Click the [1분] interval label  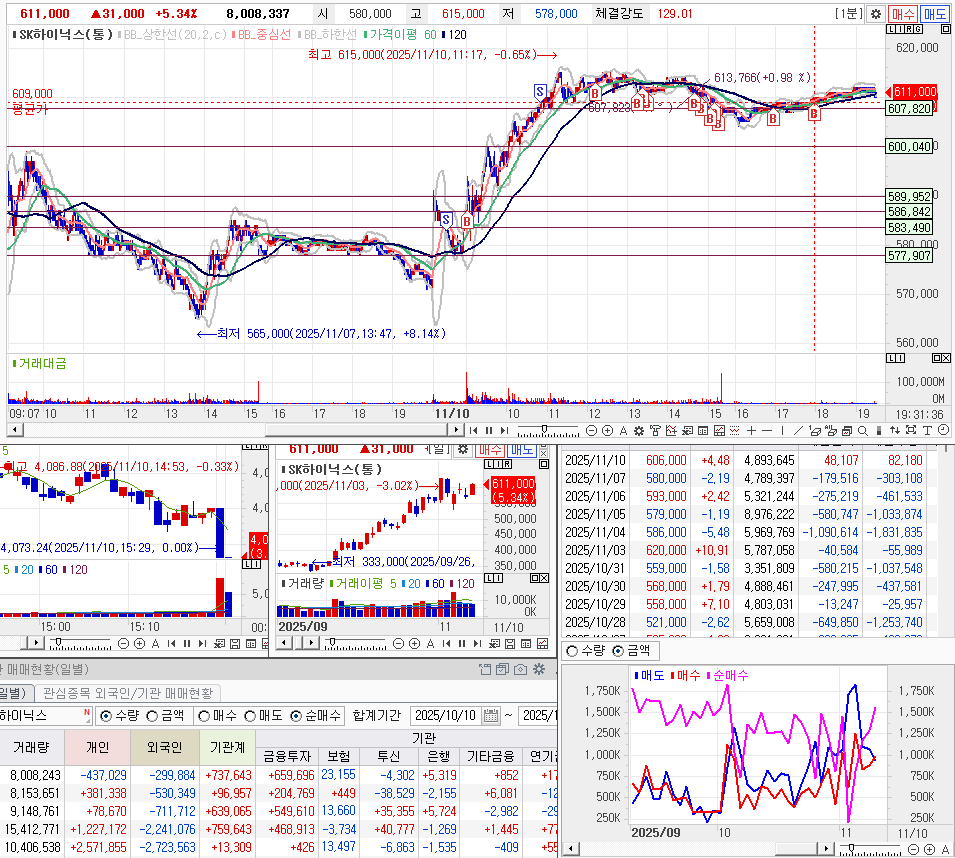pyautogui.click(x=848, y=13)
